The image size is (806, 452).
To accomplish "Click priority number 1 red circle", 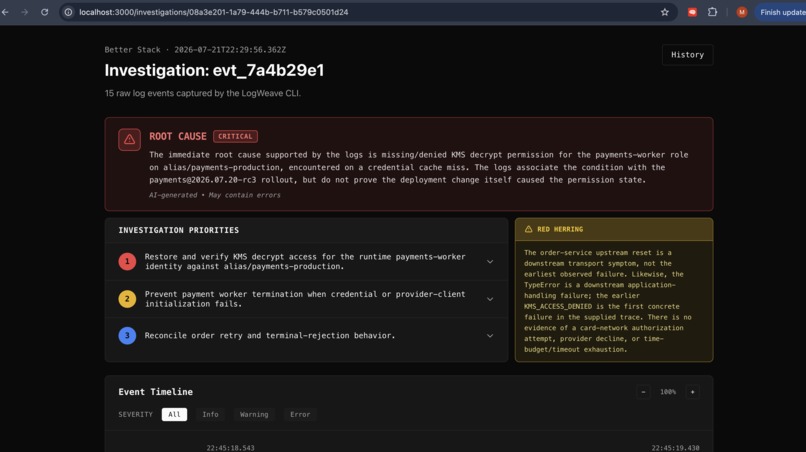I will 127,261.
